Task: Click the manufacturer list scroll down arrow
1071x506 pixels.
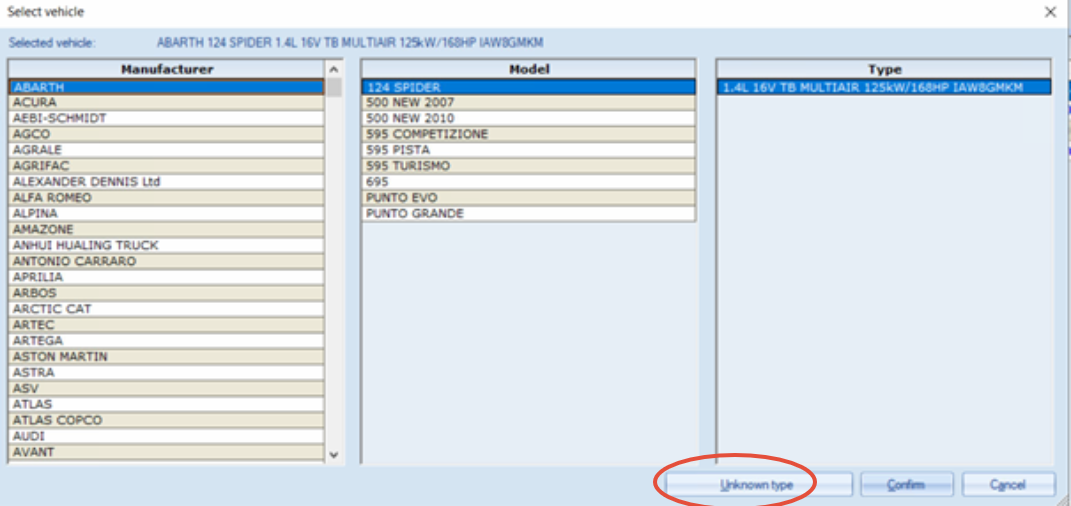Action: tap(333, 454)
